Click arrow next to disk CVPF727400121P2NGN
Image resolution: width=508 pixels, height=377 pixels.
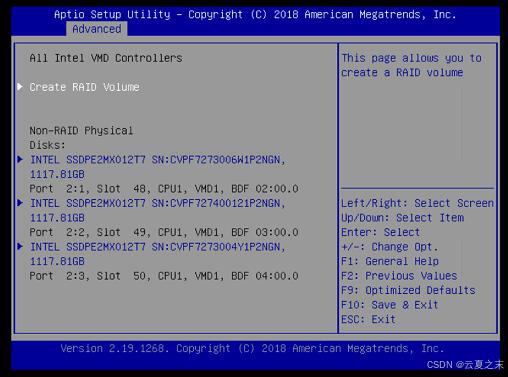pos(20,203)
